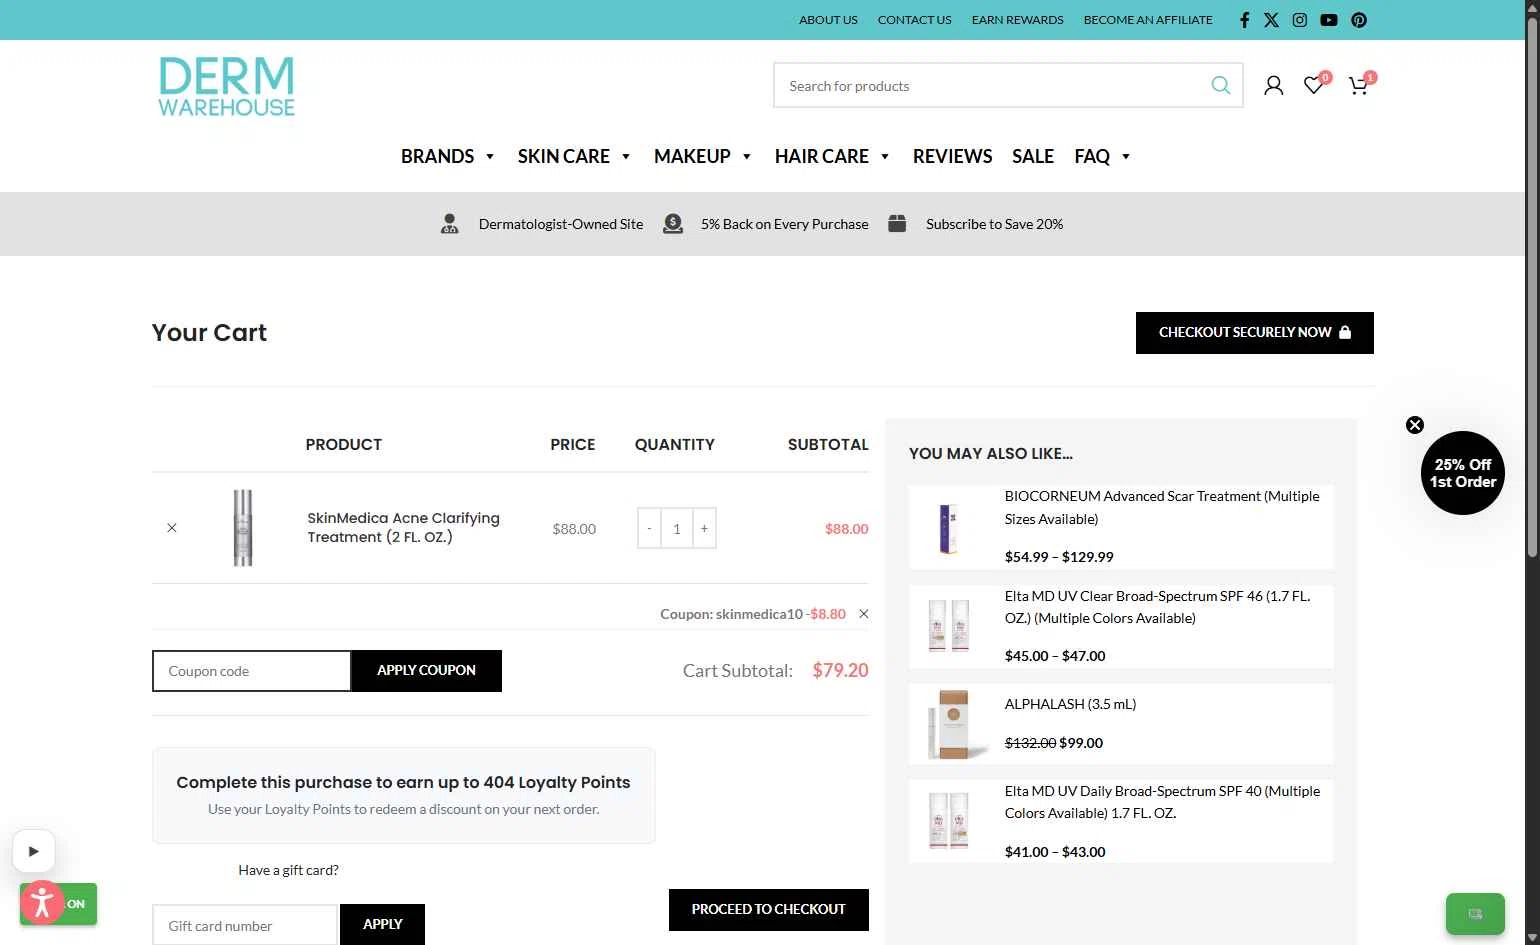Click the Dermatologist-Owned Site icon
The height and width of the screenshot is (945, 1540).
pos(450,224)
